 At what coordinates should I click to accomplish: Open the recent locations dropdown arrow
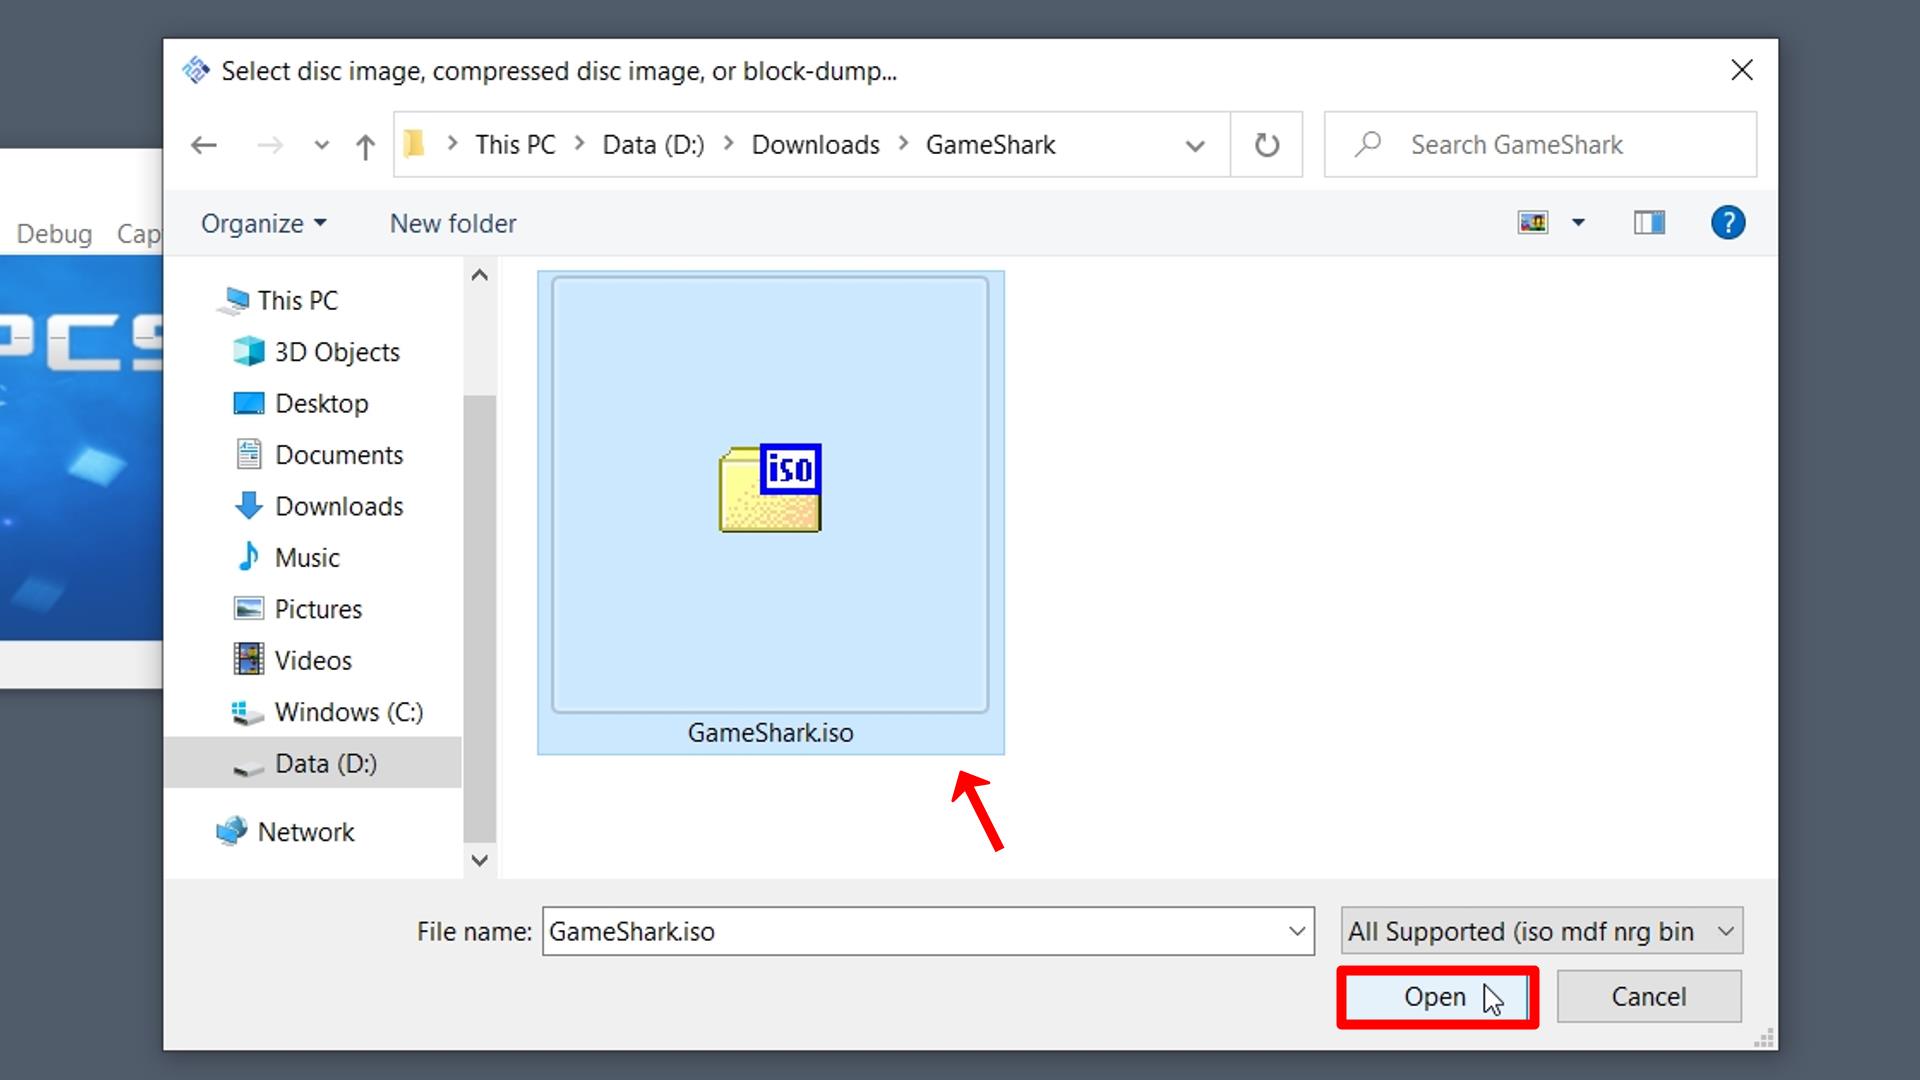pos(321,146)
